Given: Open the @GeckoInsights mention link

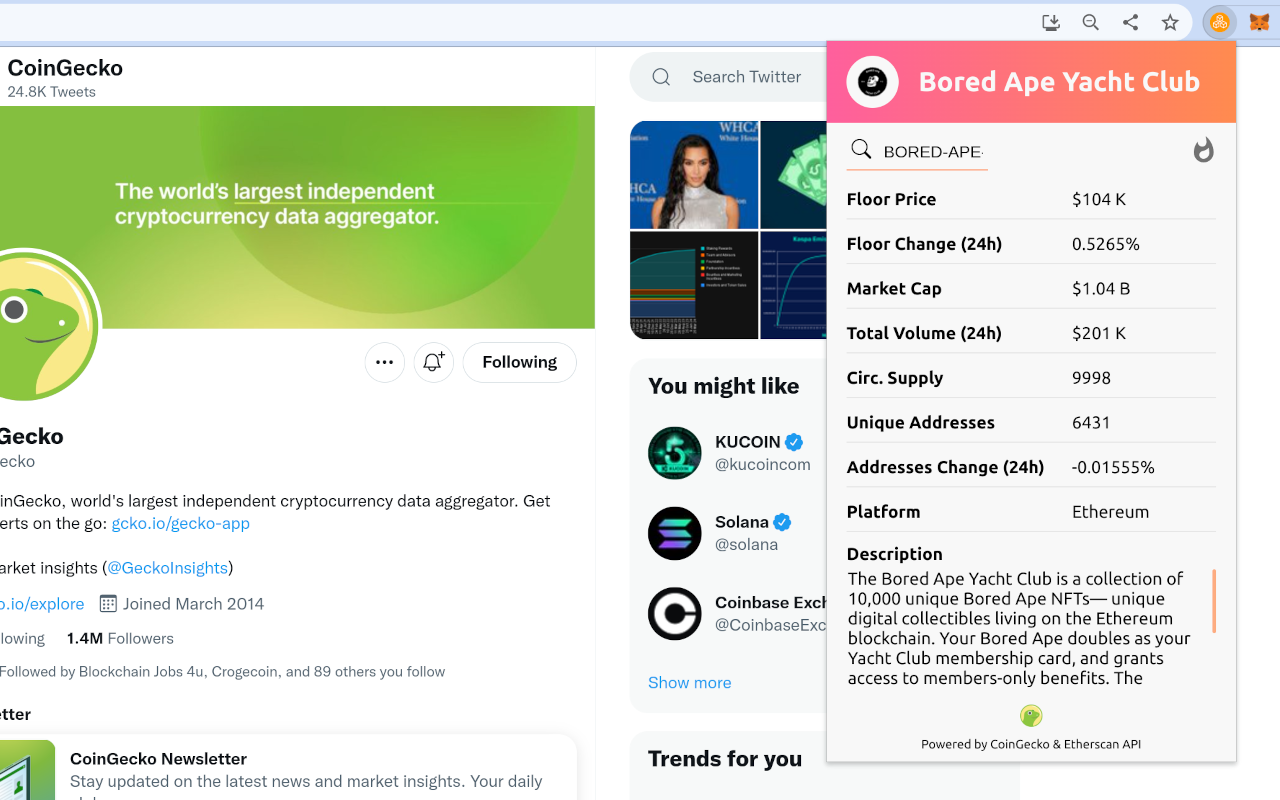Looking at the screenshot, I should [167, 567].
